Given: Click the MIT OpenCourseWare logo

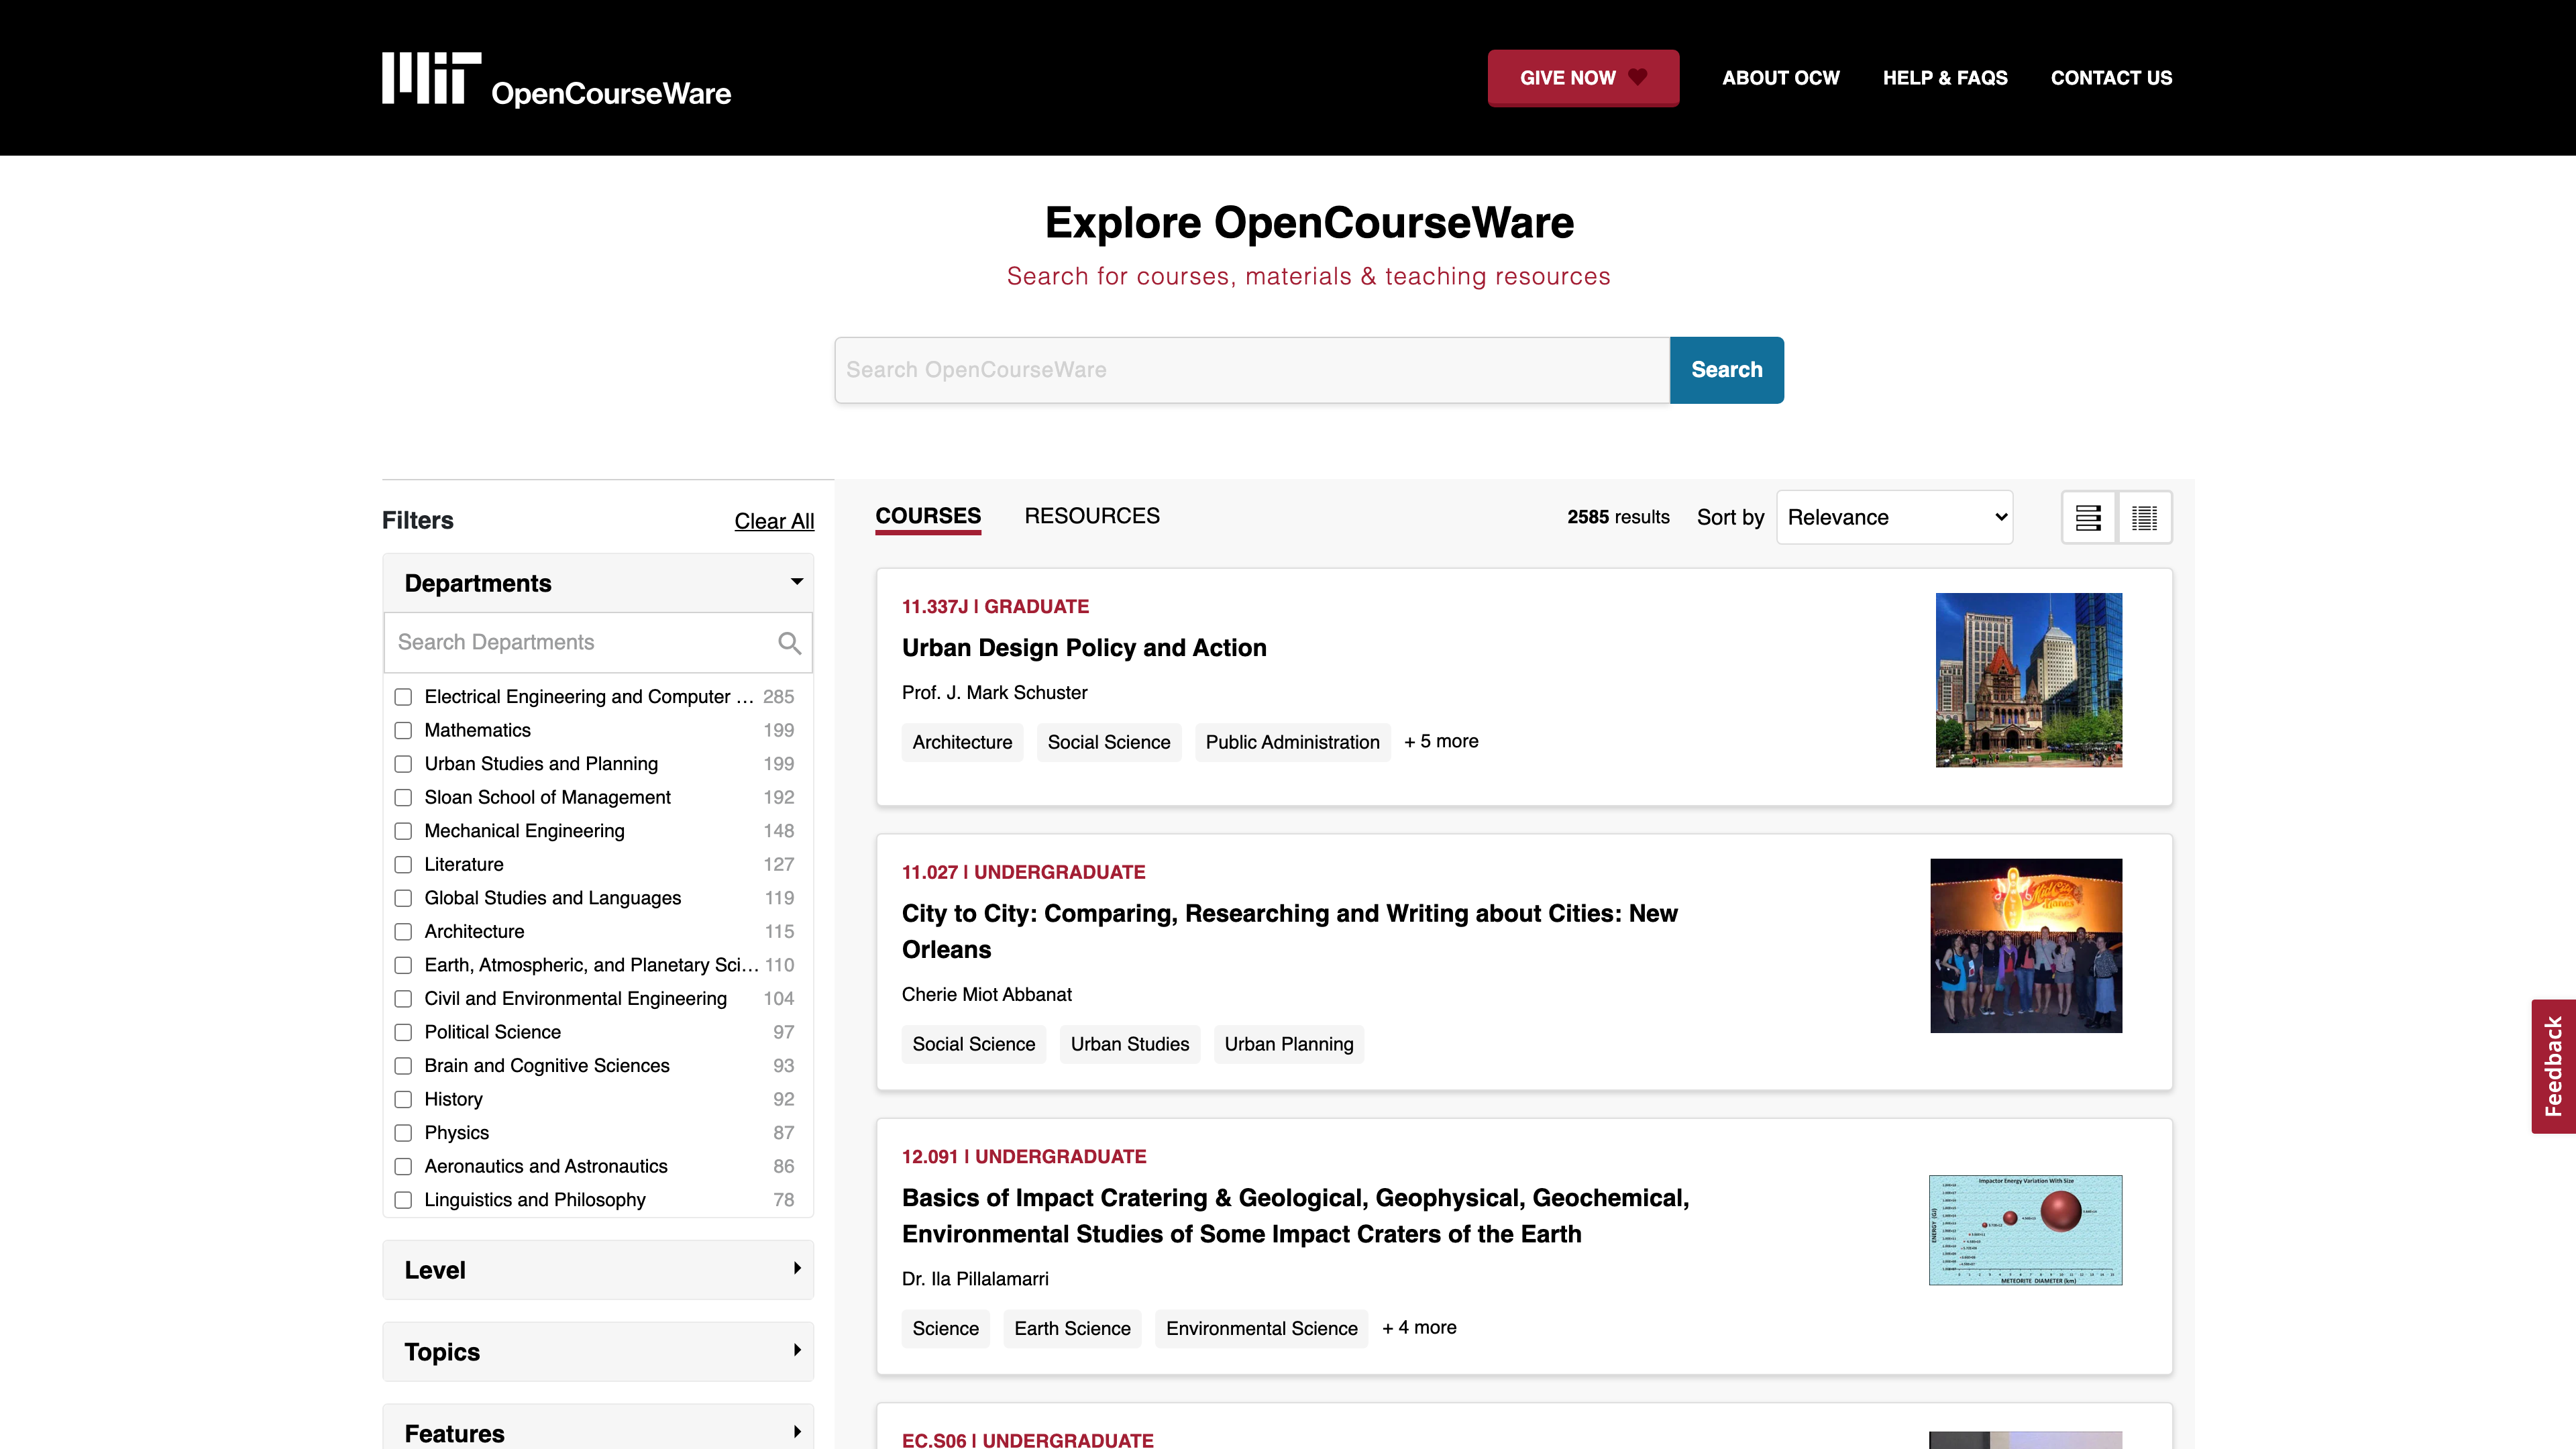Looking at the screenshot, I should pyautogui.click(x=556, y=79).
